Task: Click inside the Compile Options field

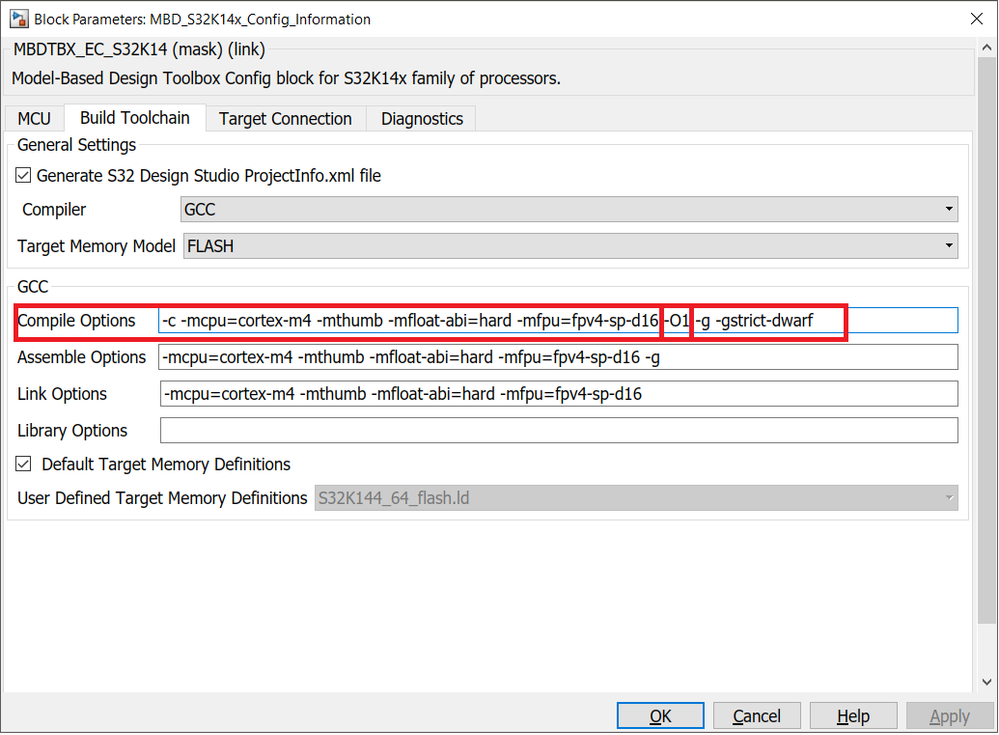Action: (558, 320)
